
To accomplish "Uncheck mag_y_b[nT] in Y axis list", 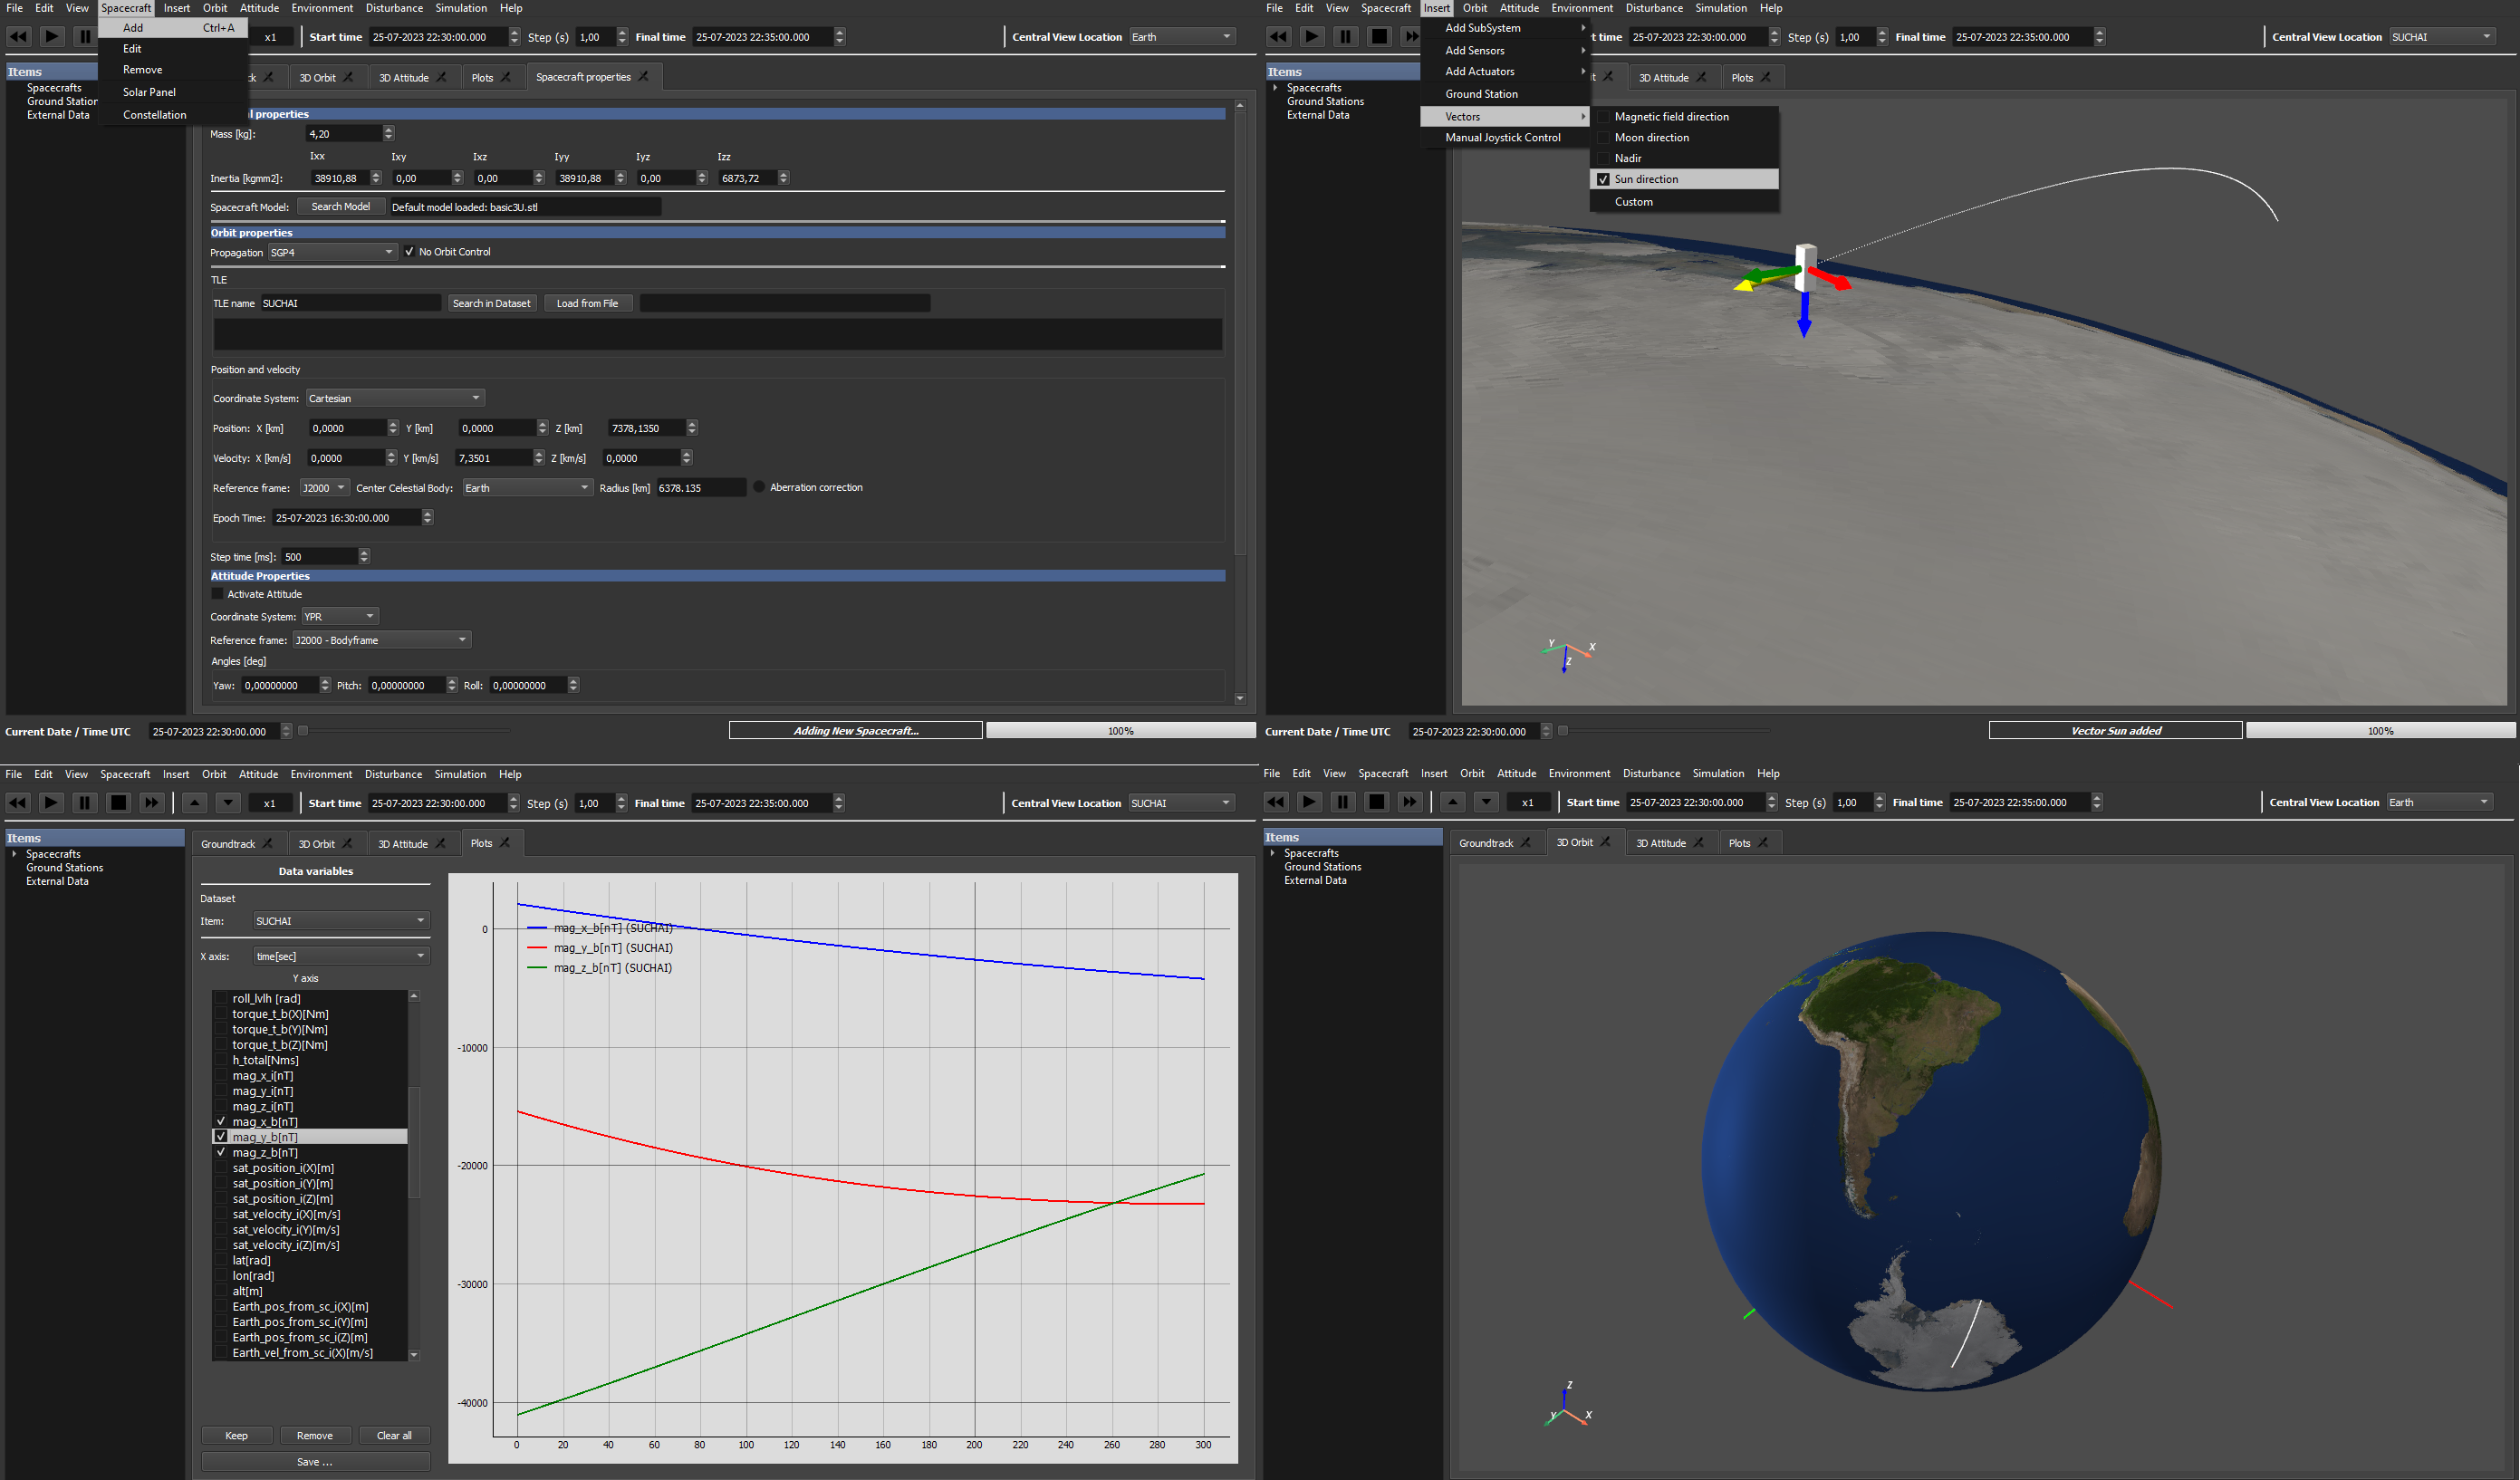I will coord(221,1137).
